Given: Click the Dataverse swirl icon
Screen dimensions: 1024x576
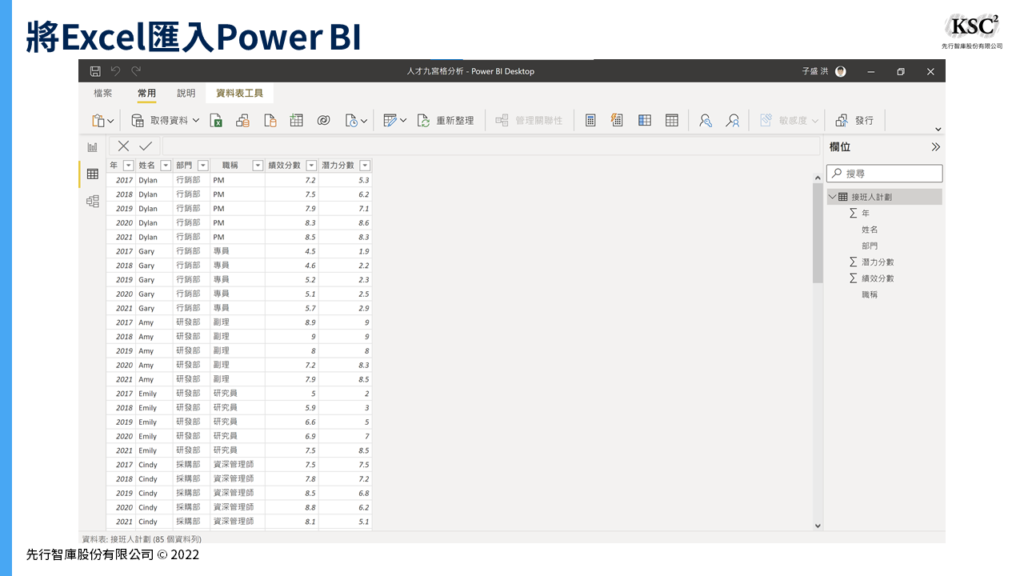Looking at the screenshot, I should [323, 120].
